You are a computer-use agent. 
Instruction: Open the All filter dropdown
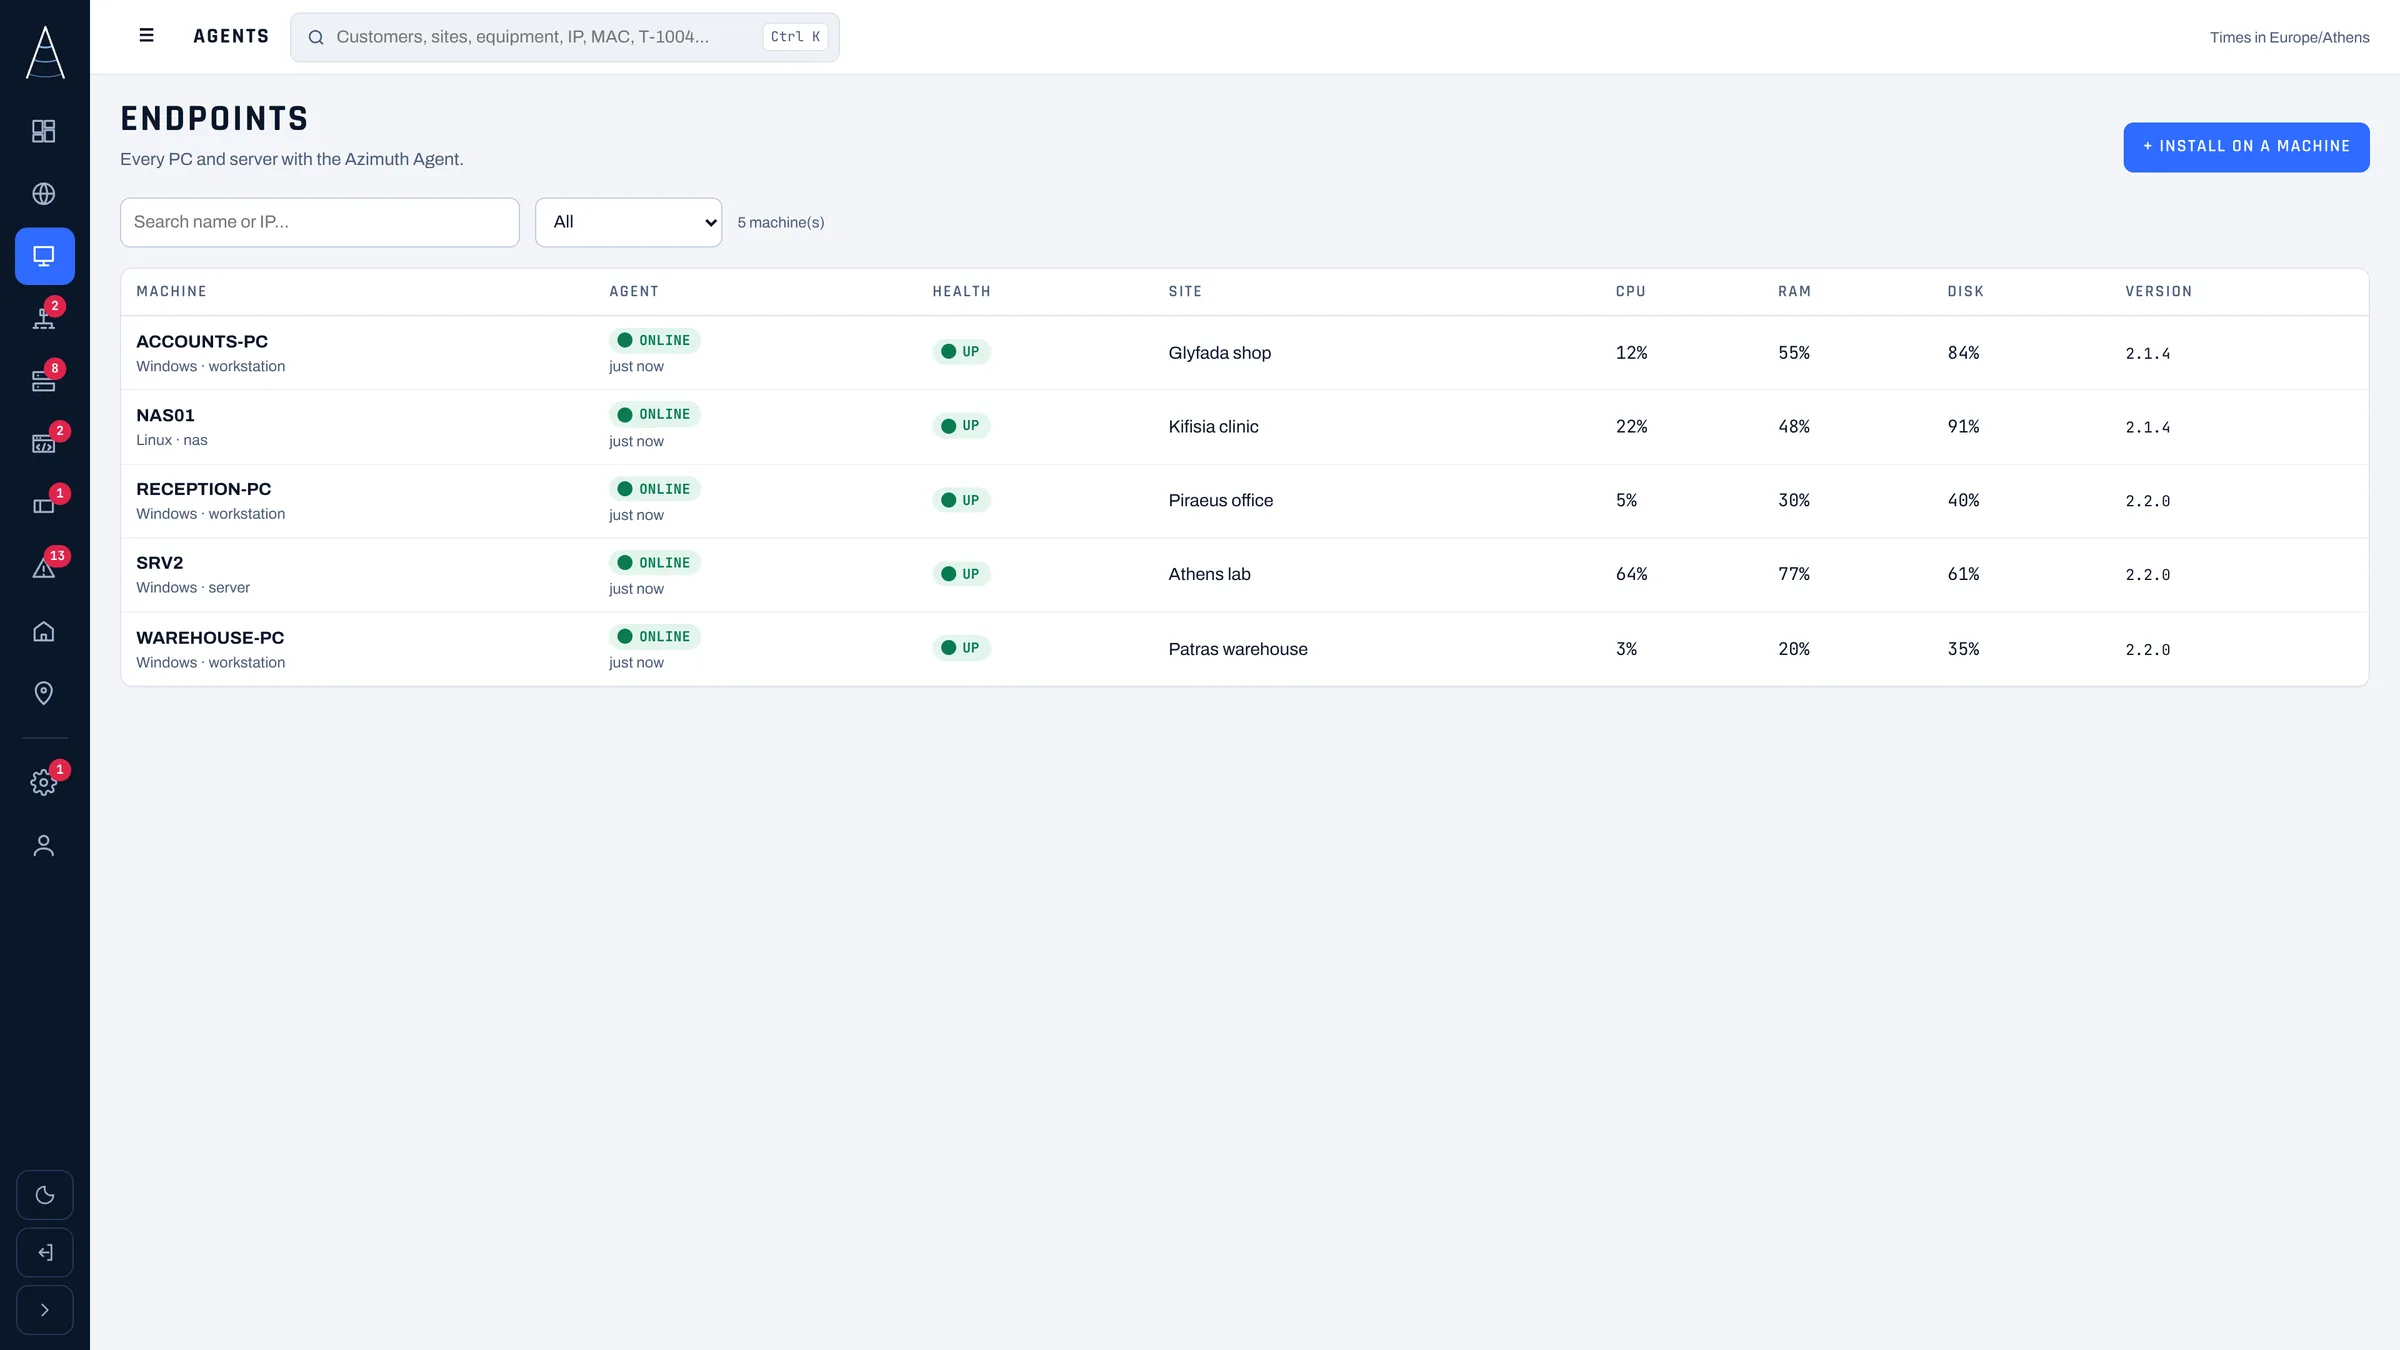click(629, 222)
